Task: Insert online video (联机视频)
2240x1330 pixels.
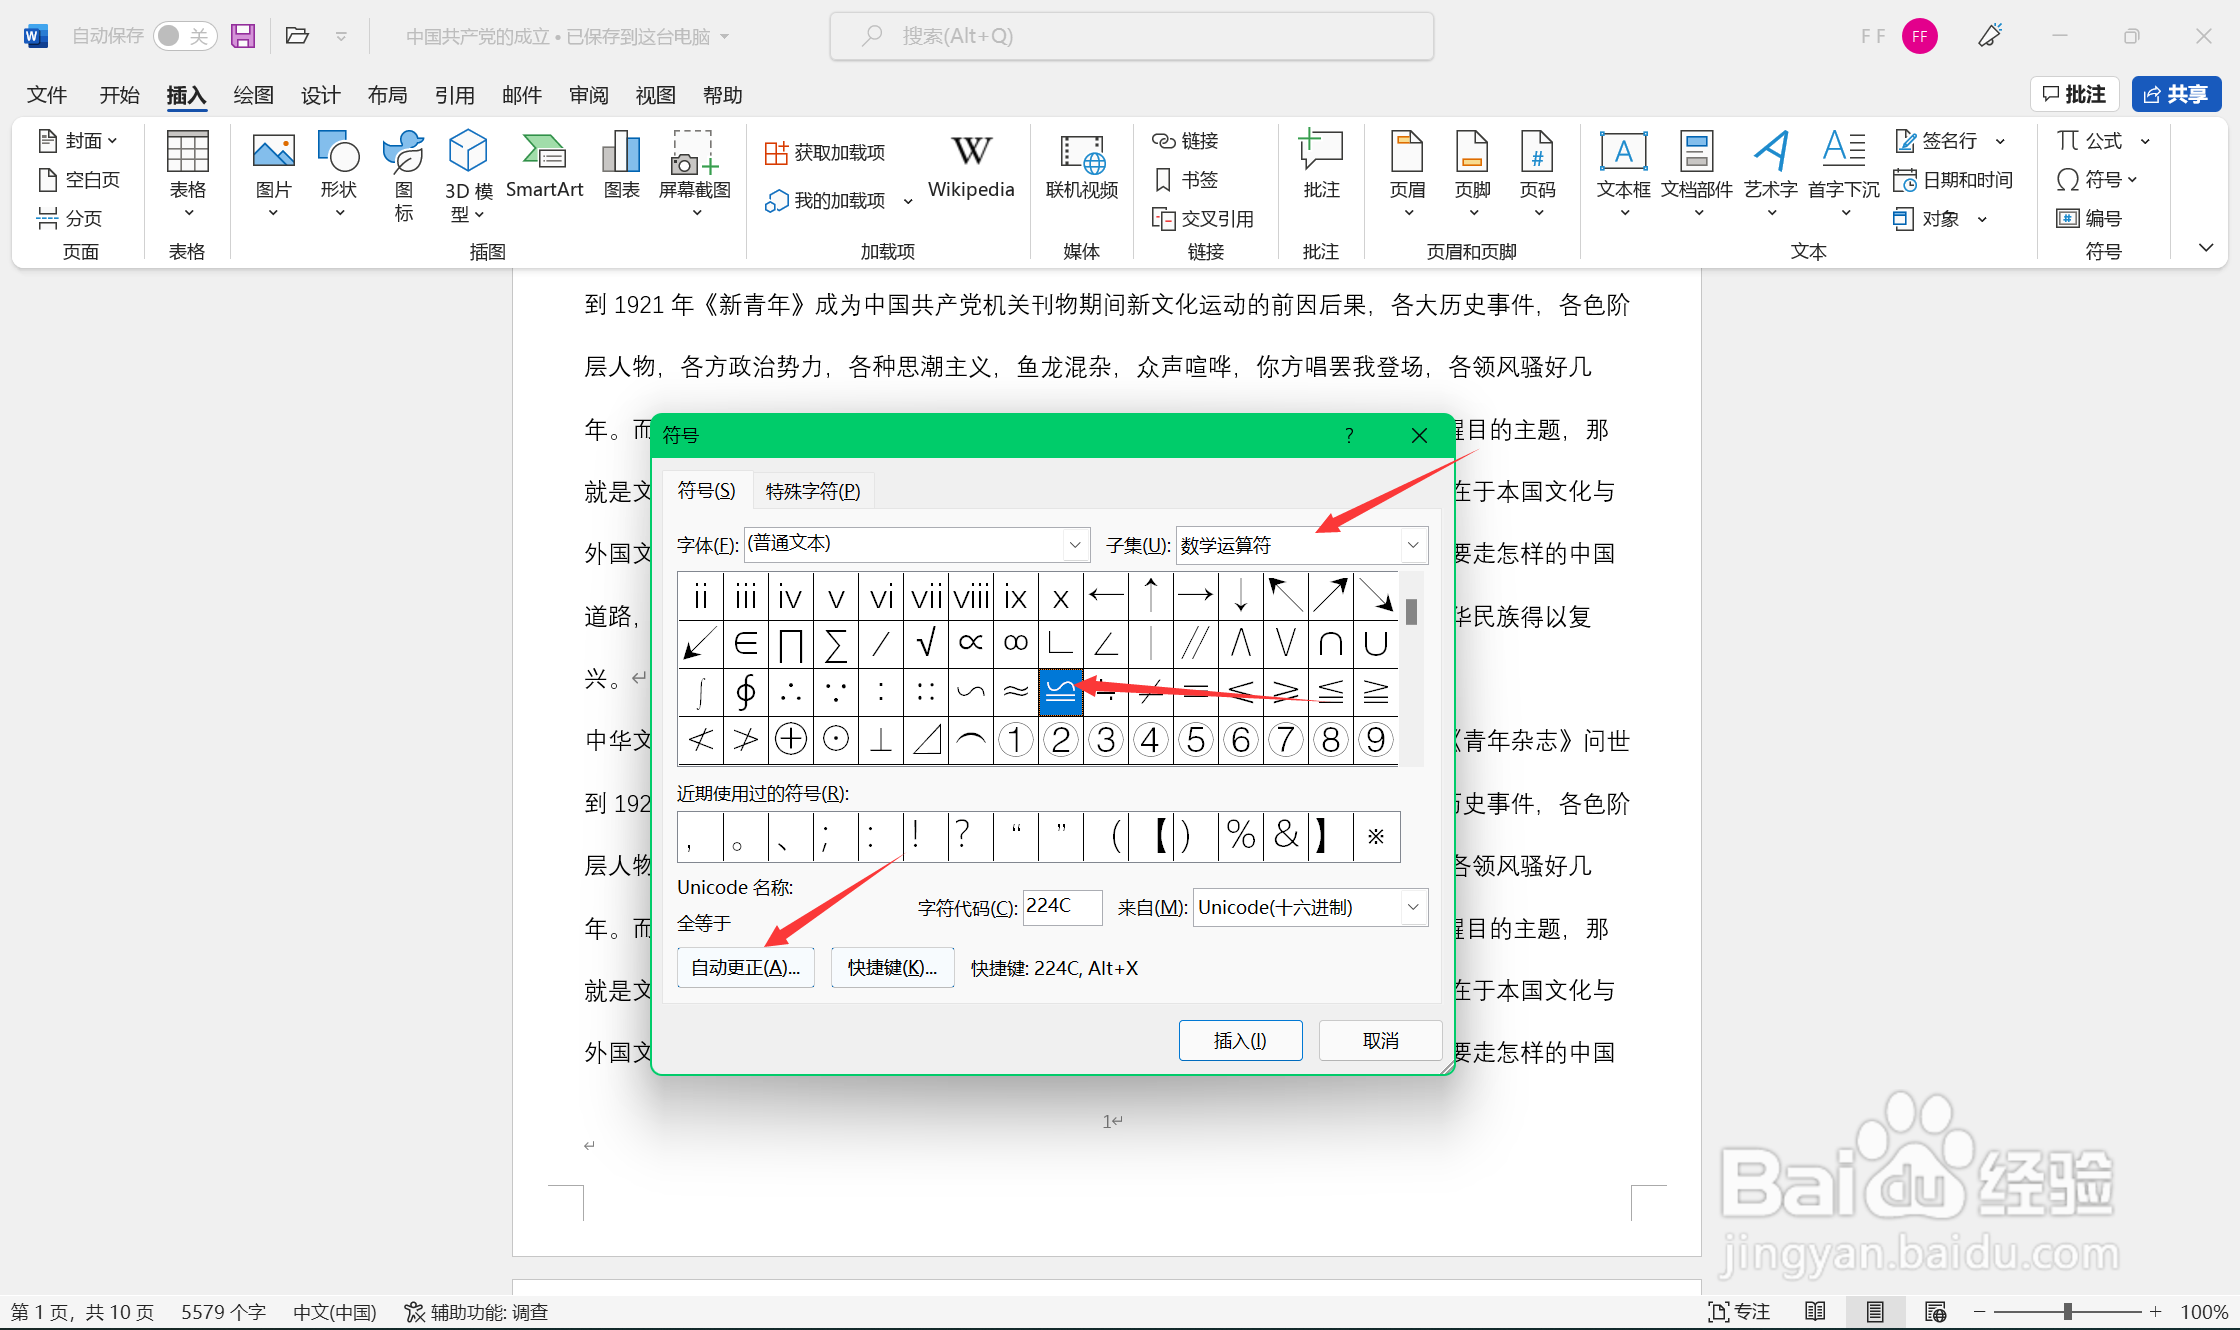Action: (x=1082, y=167)
